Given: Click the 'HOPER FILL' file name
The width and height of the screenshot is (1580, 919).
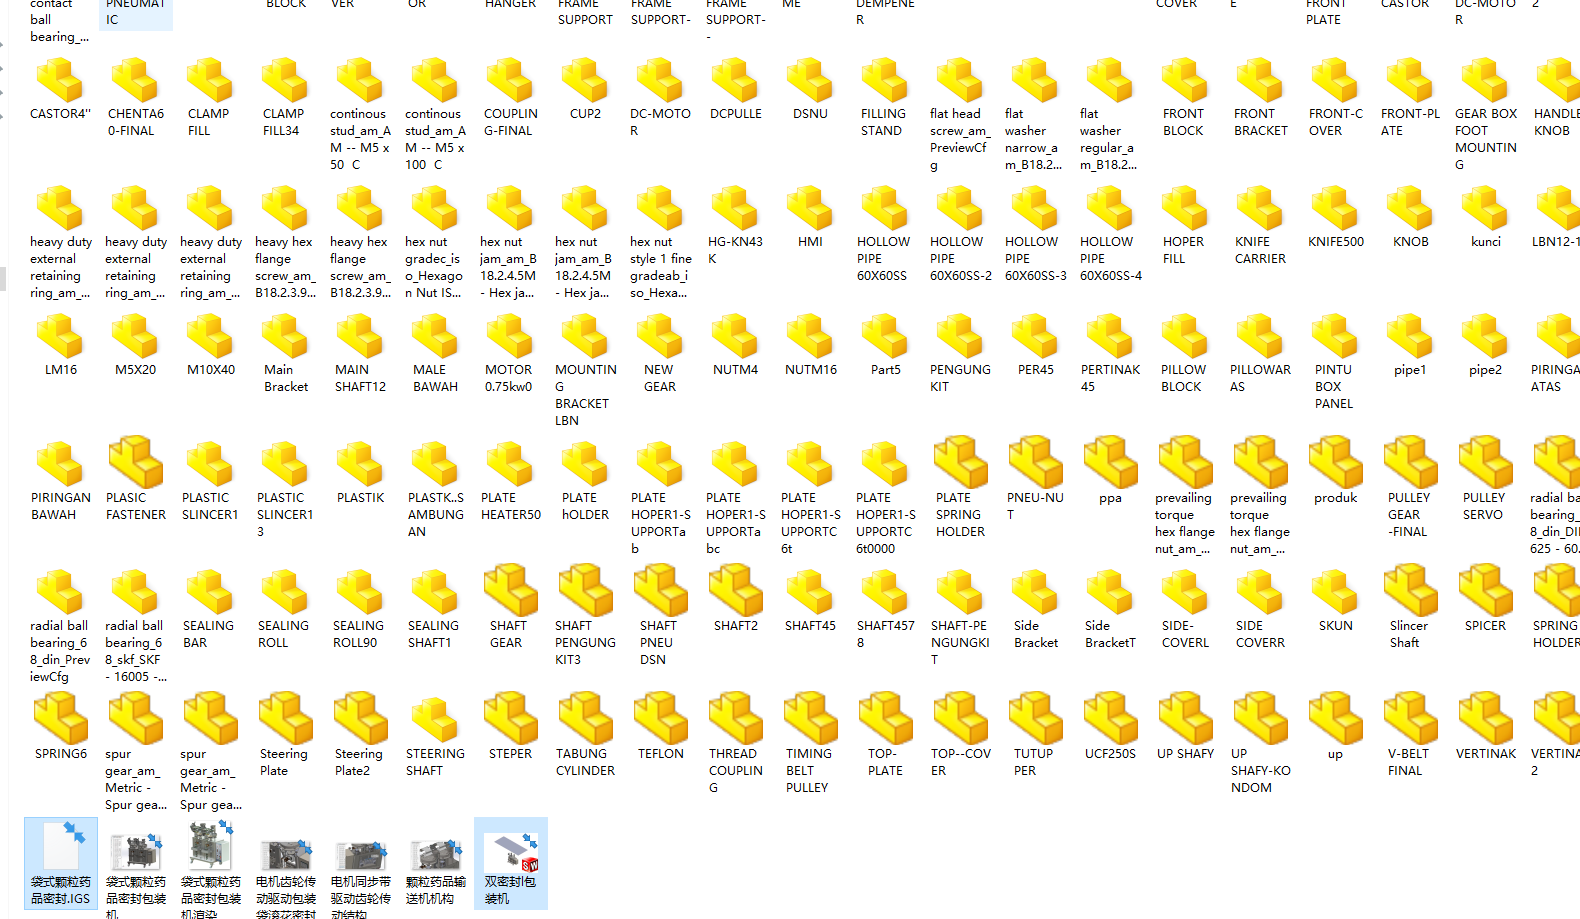Looking at the screenshot, I should [x=1183, y=250].
